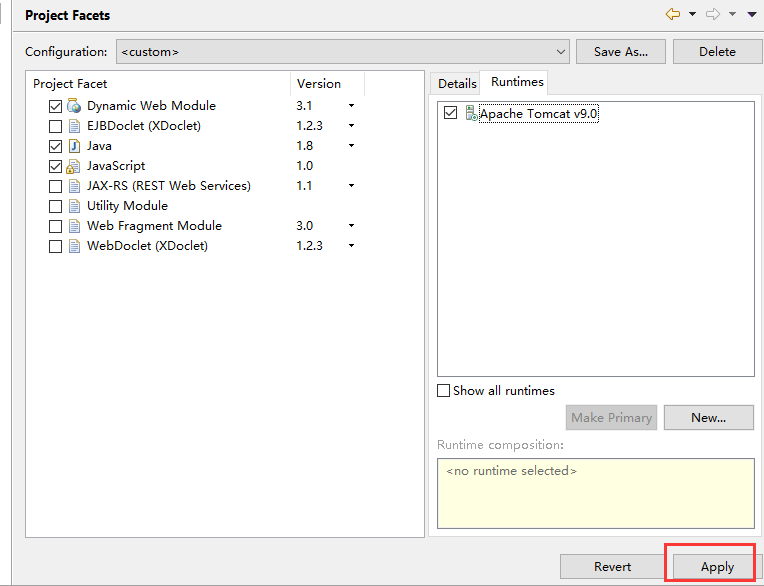Click the Apache Tomcat server icon
This screenshot has width=764, height=586.
[471, 113]
